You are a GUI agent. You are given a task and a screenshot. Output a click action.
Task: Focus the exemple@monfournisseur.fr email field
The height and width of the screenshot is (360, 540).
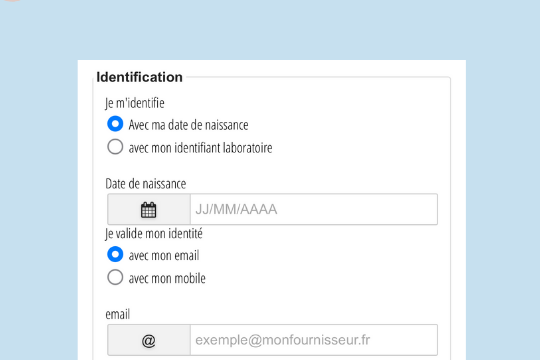314,340
